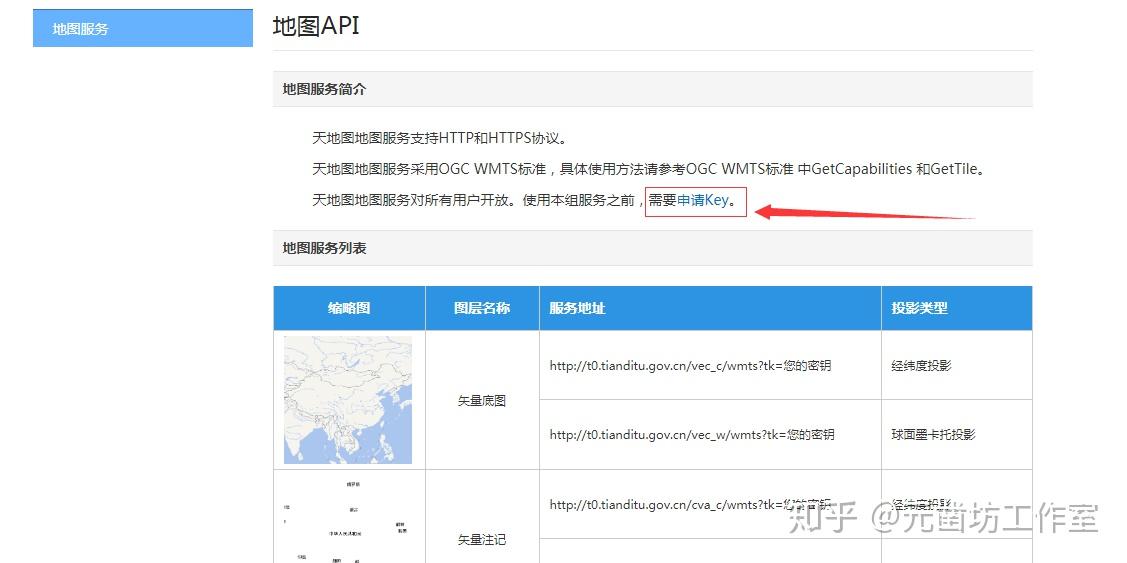
Task: Select the 地图服务列表 section header
Action: coord(653,248)
